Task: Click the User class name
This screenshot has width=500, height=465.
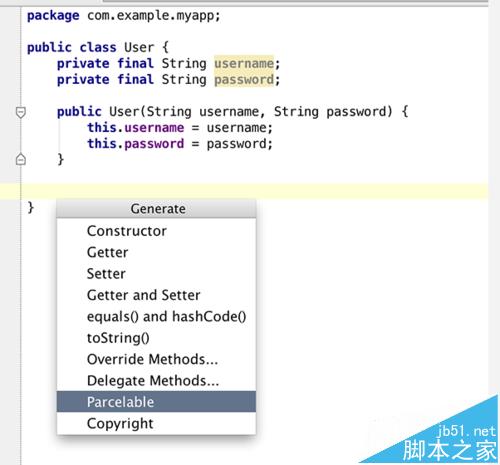Action: pos(139,47)
